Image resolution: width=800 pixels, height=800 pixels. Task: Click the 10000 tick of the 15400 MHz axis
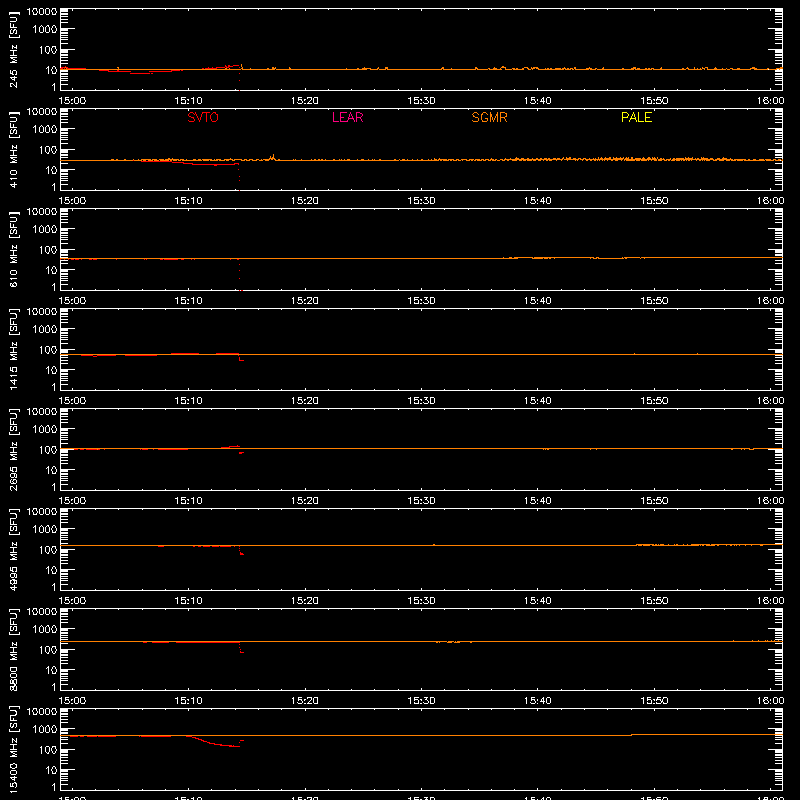pyautogui.click(x=42, y=712)
